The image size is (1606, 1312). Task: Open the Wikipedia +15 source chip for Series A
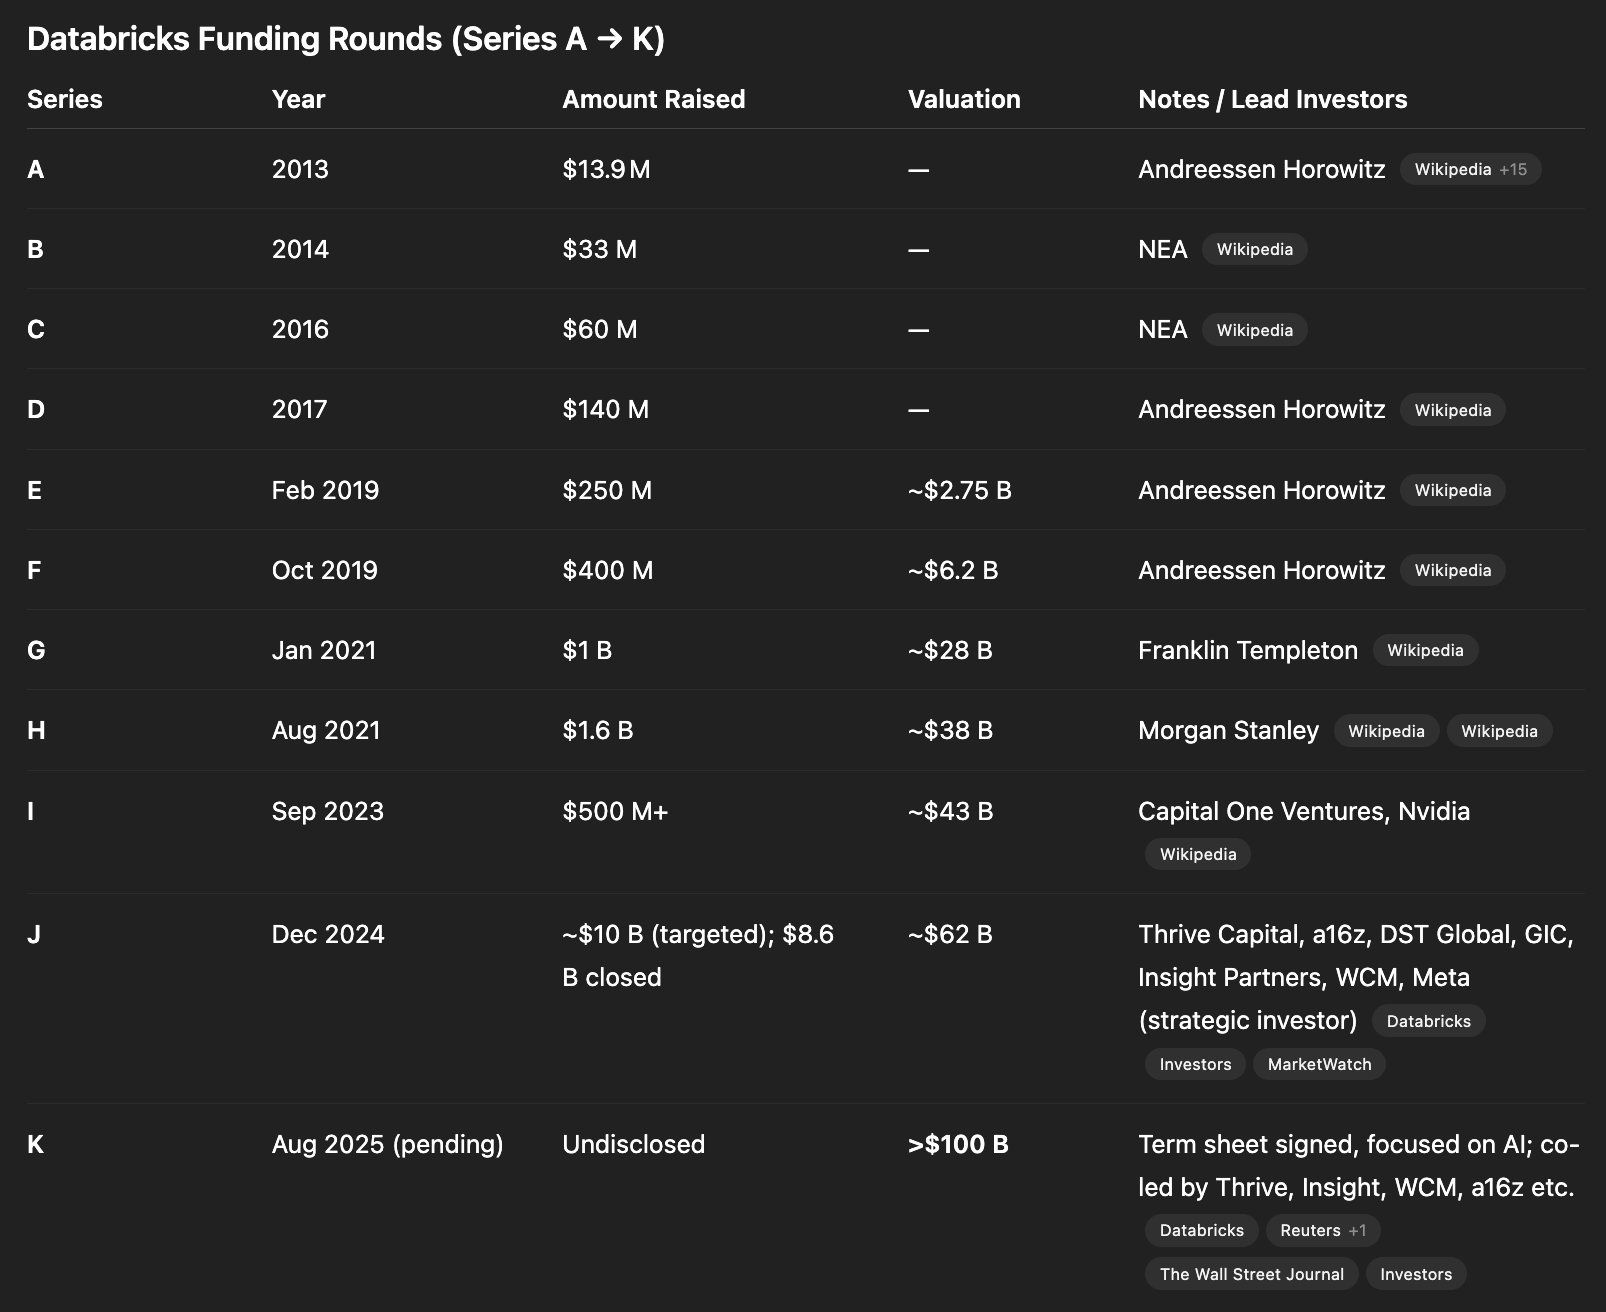(1470, 170)
